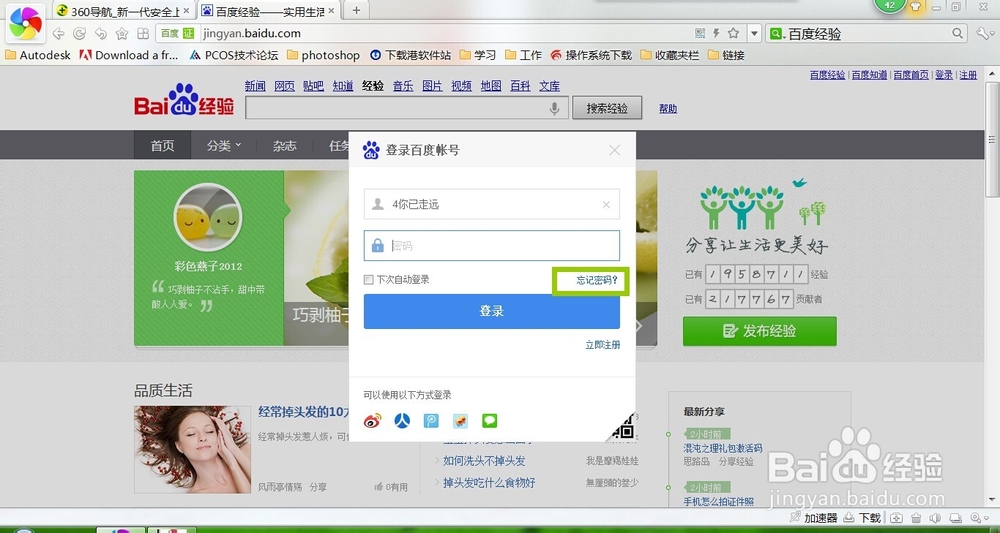
Task: Open the sleeping woman article thumbnail
Action: pyautogui.click(x=192, y=449)
